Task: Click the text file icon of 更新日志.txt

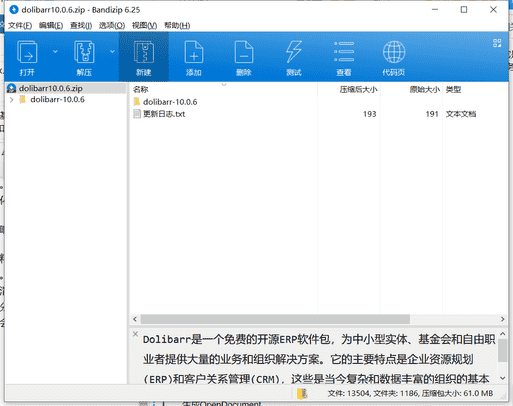Action: pyautogui.click(x=137, y=114)
